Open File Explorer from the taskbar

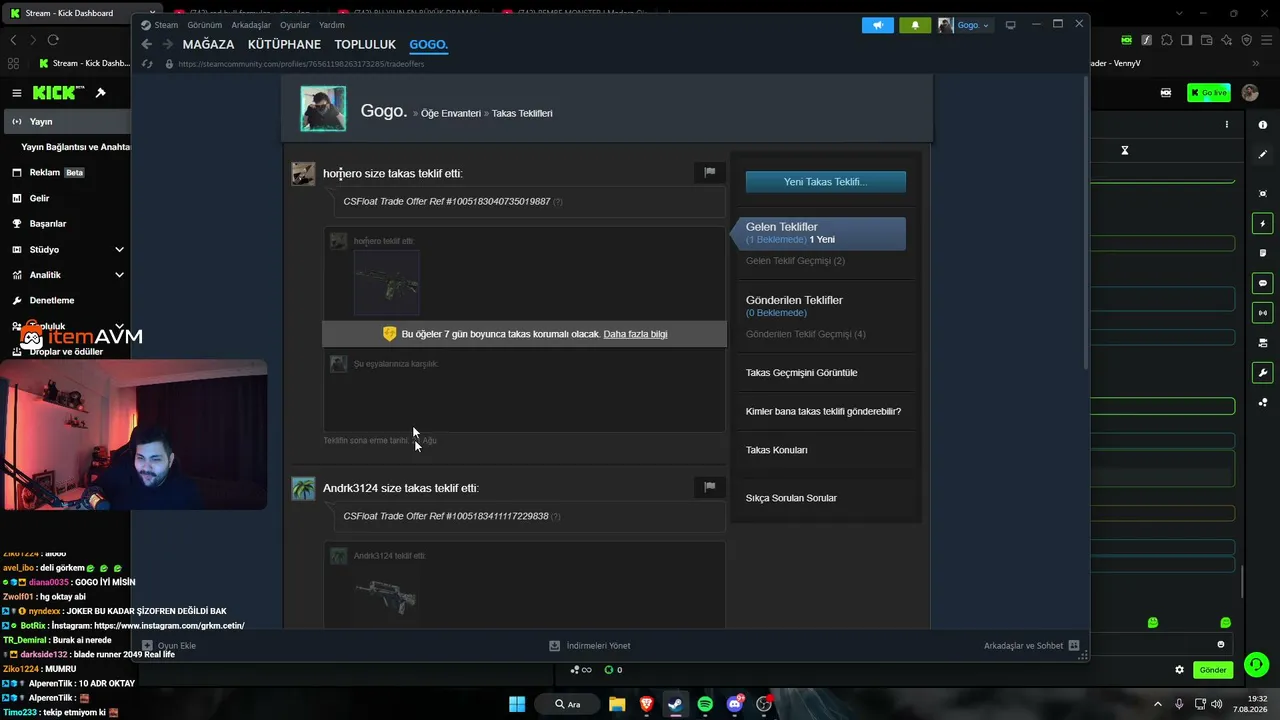tap(617, 704)
